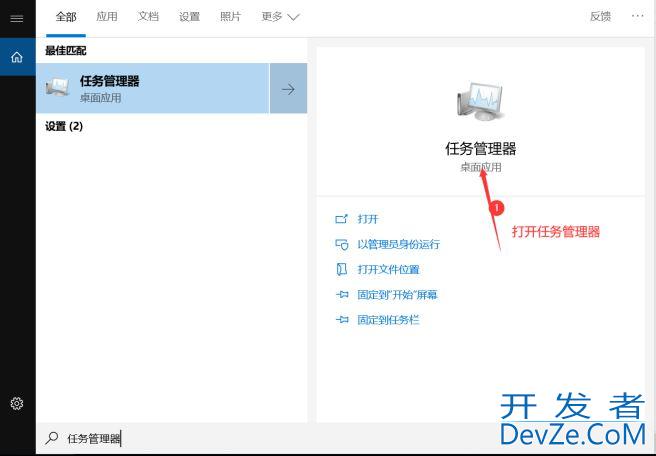The width and height of the screenshot is (656, 456).
Task: Click the Task Manager icon in best match
Action: pyautogui.click(x=57, y=87)
